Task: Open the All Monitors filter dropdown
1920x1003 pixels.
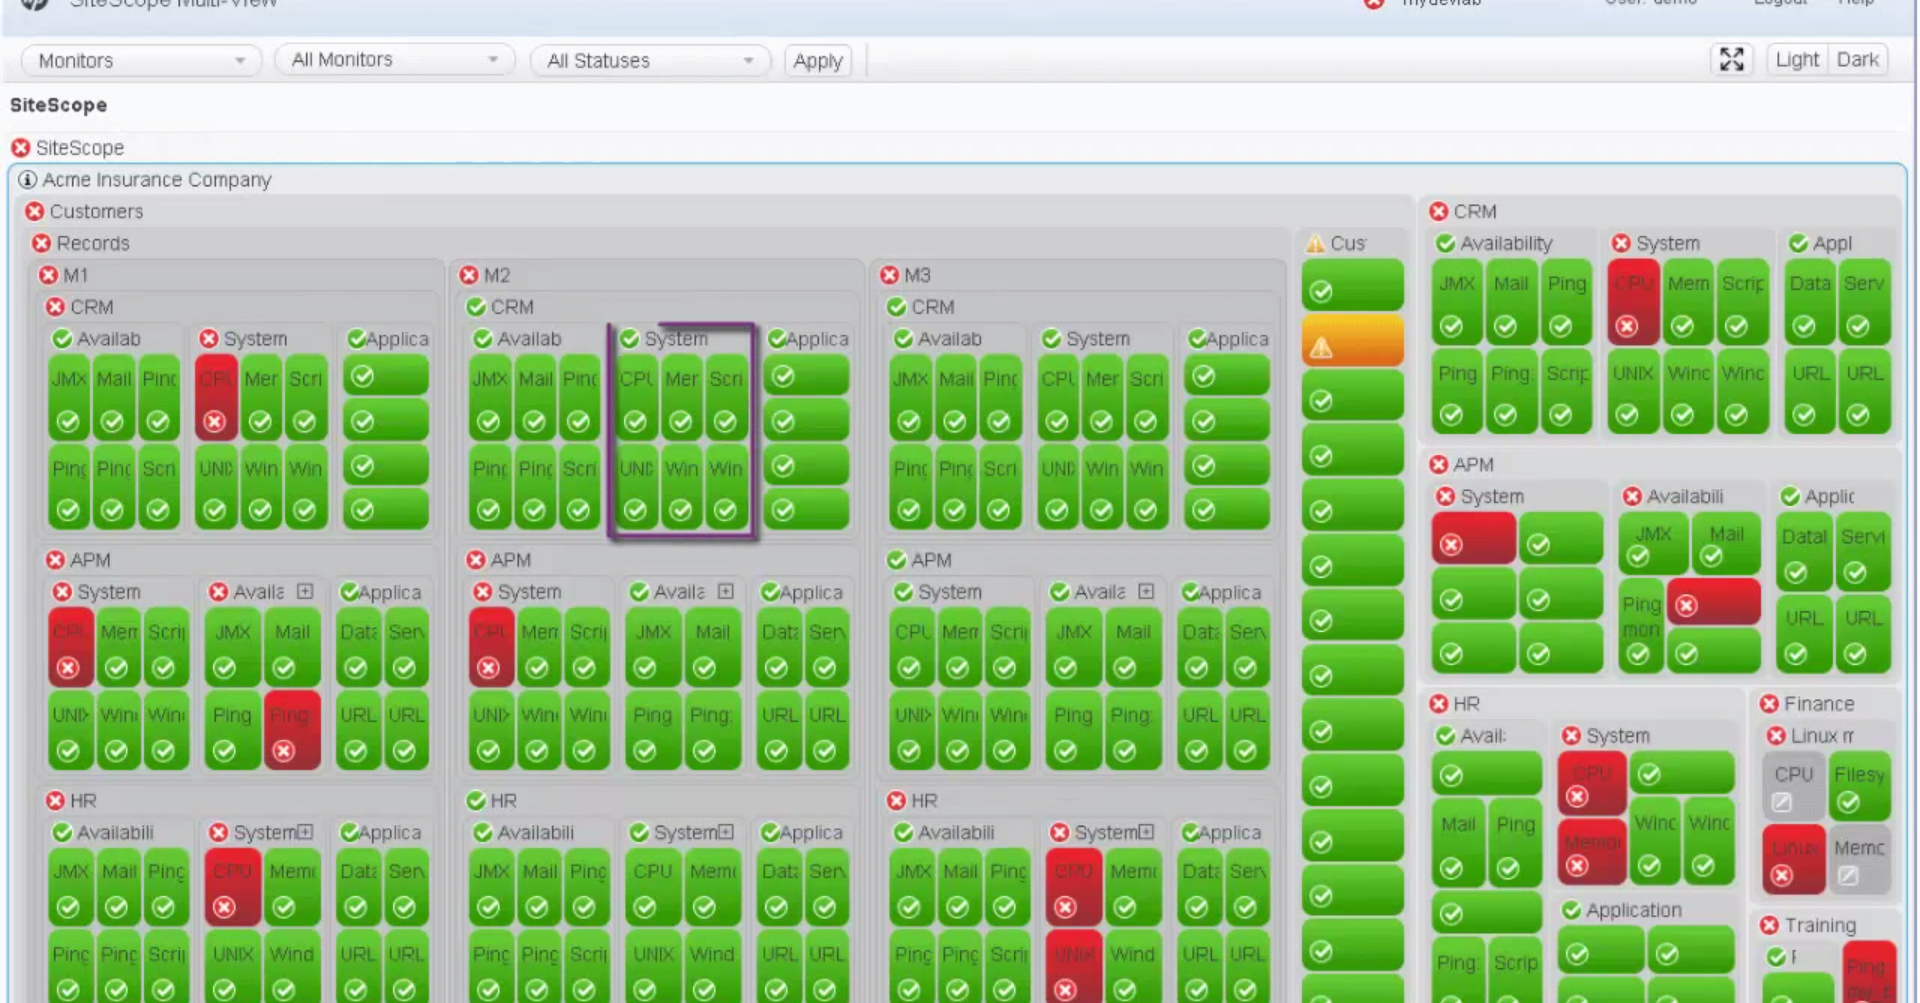Action: tap(394, 60)
